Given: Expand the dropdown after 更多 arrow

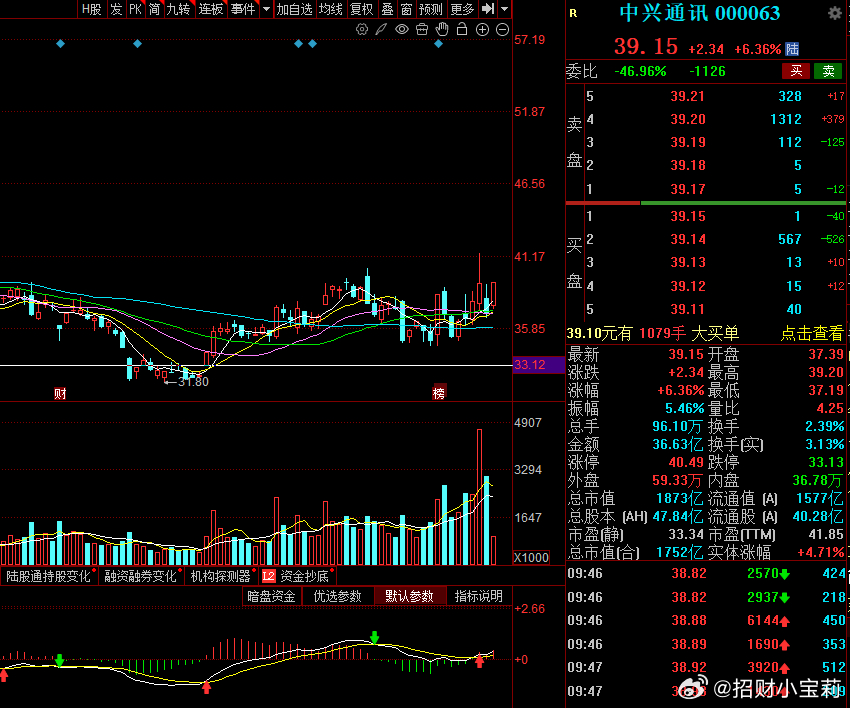Looking at the screenshot, I should pyautogui.click(x=505, y=9).
